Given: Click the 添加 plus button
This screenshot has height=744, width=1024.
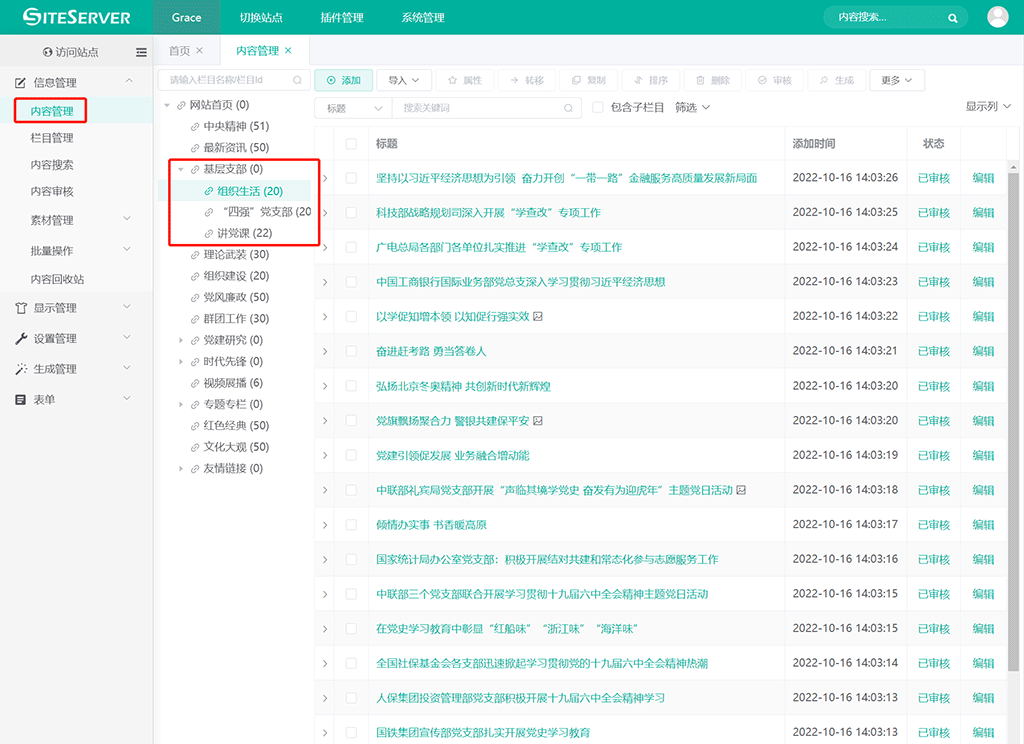Looking at the screenshot, I should click(343, 80).
